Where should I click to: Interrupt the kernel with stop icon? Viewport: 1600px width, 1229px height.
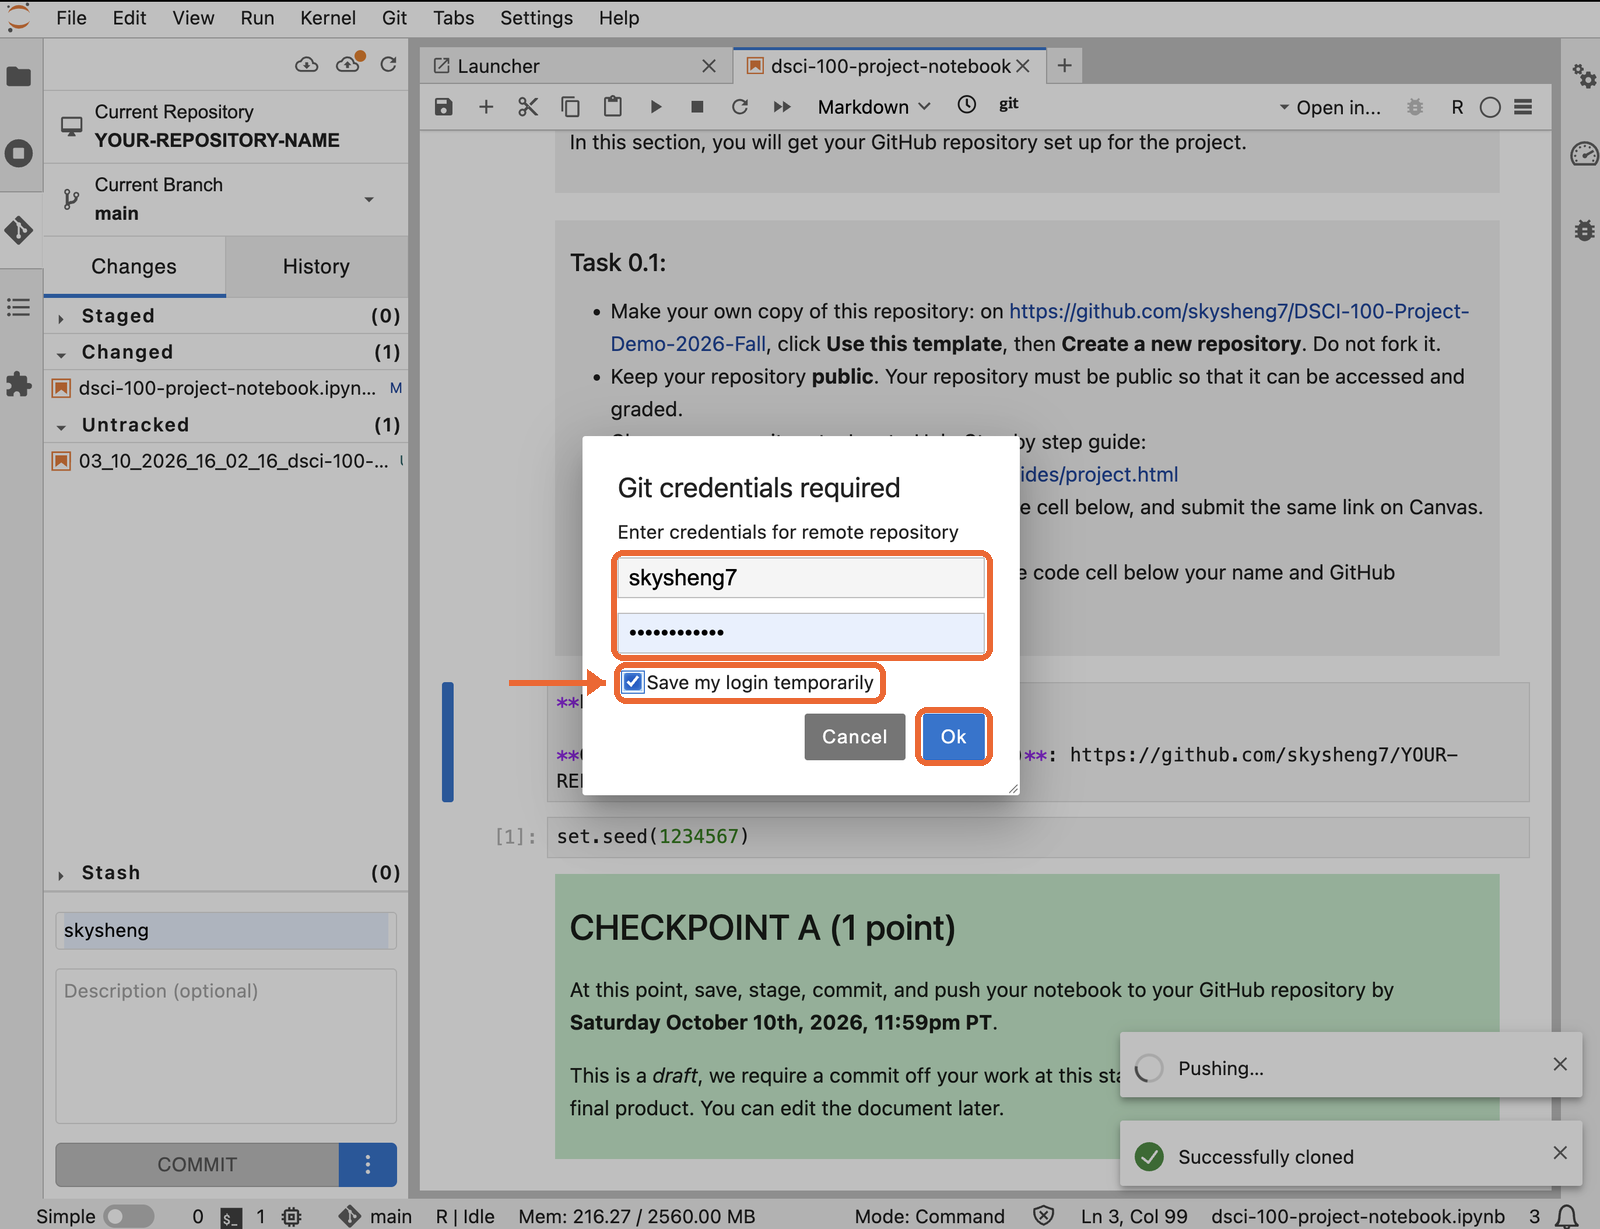coord(698,106)
